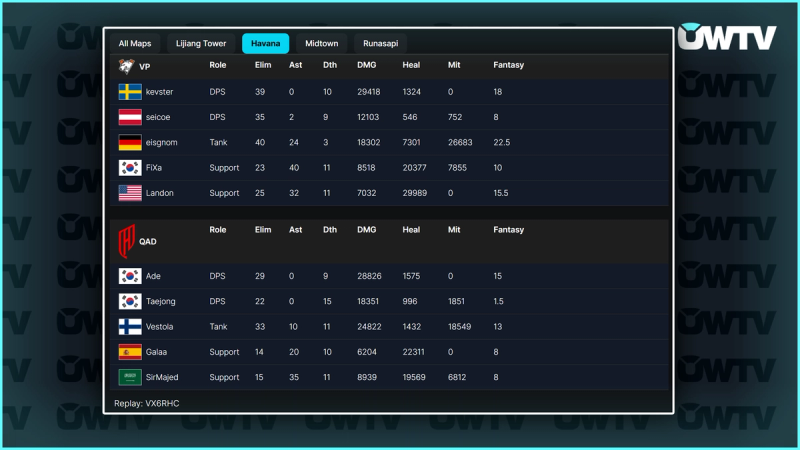The width and height of the screenshot is (800, 450).
Task: Click Taejong's damage value 18351
Action: 368,301
